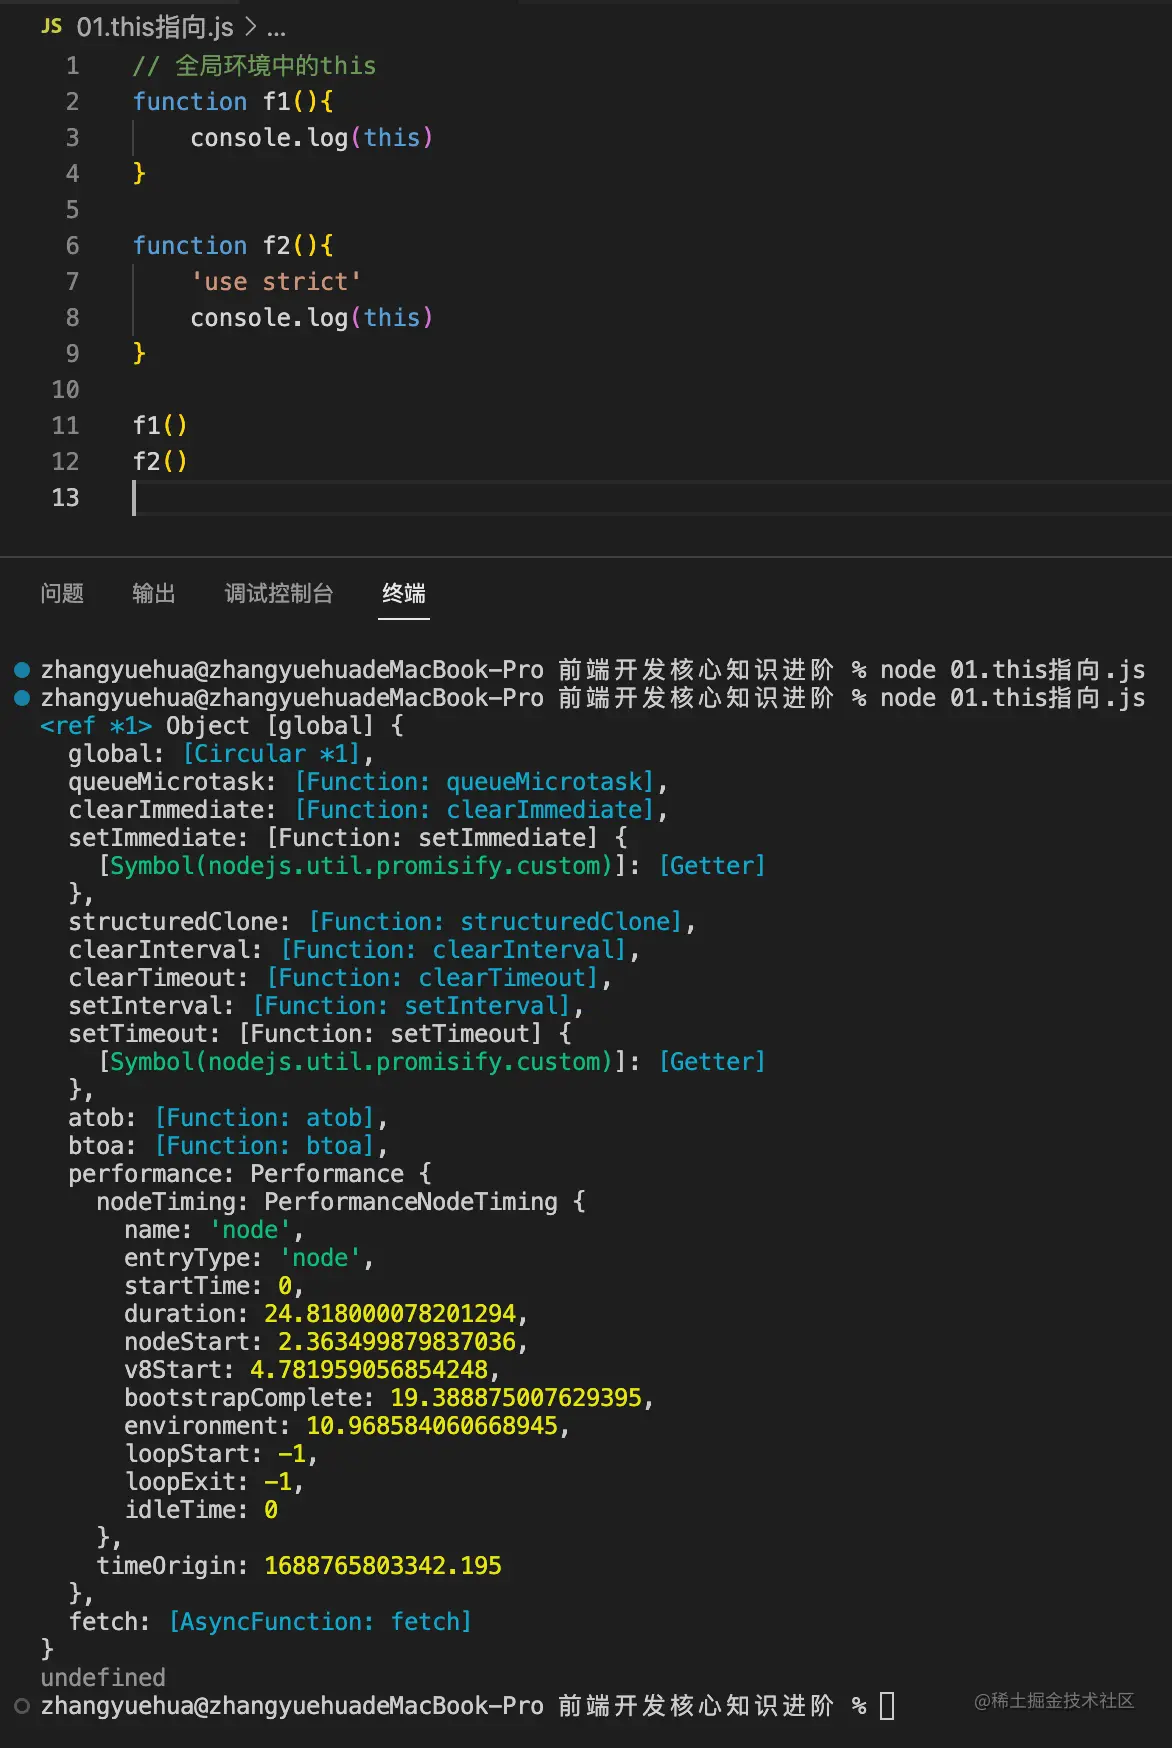The image size is (1172, 1748).
Task: Click the 'performance: Performance {' line
Action: [250, 1174]
